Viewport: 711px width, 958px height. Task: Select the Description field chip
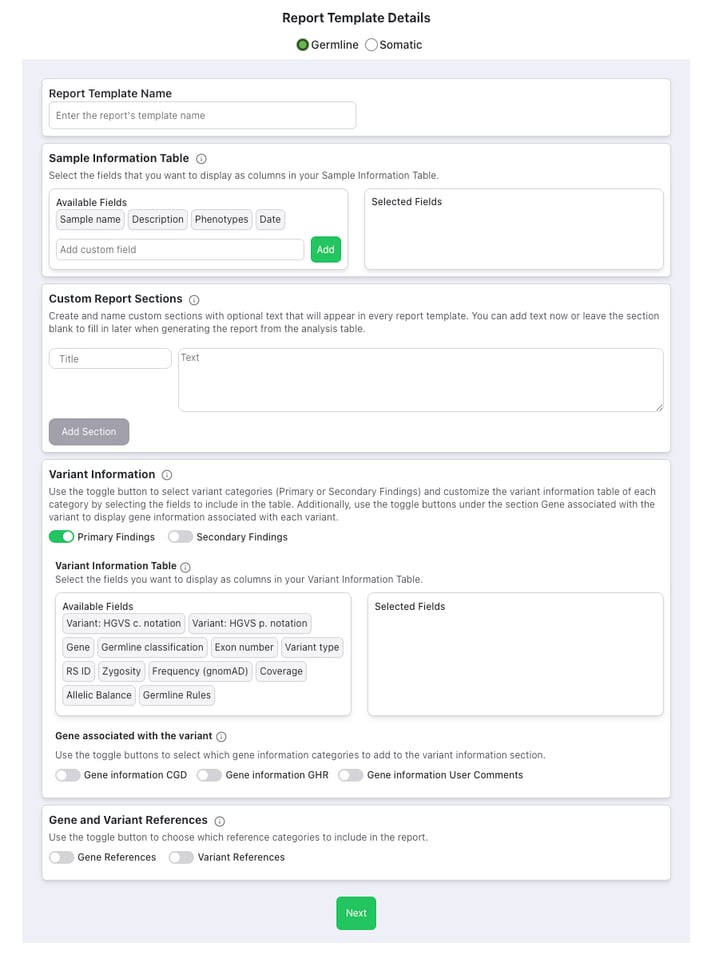coord(158,219)
